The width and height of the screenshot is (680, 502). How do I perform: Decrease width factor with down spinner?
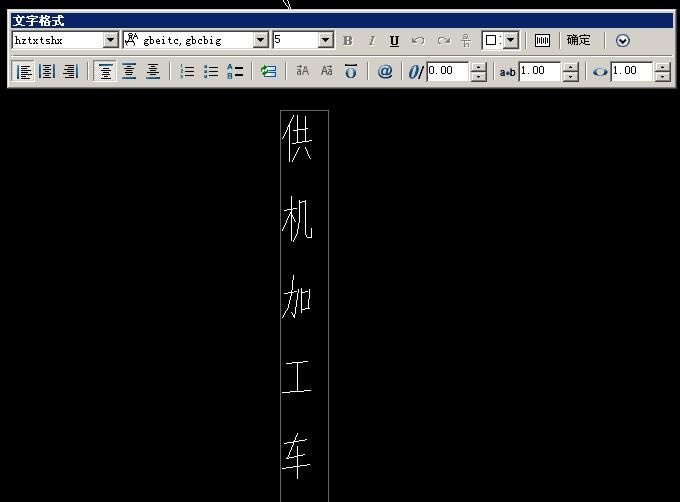click(663, 77)
